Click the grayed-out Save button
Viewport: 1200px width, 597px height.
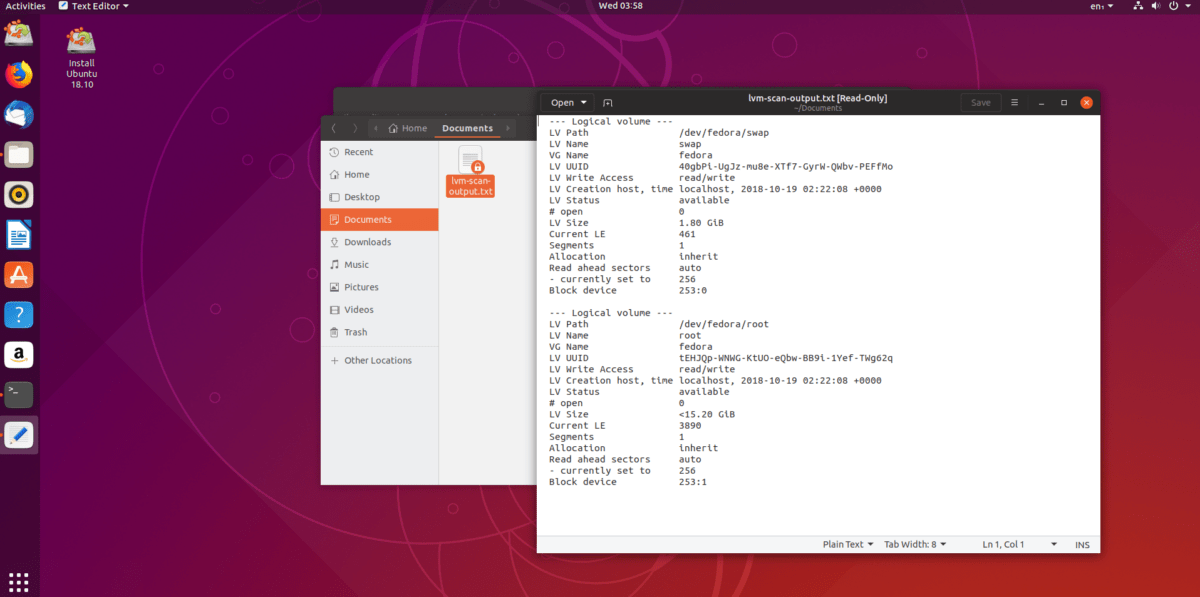(x=980, y=102)
